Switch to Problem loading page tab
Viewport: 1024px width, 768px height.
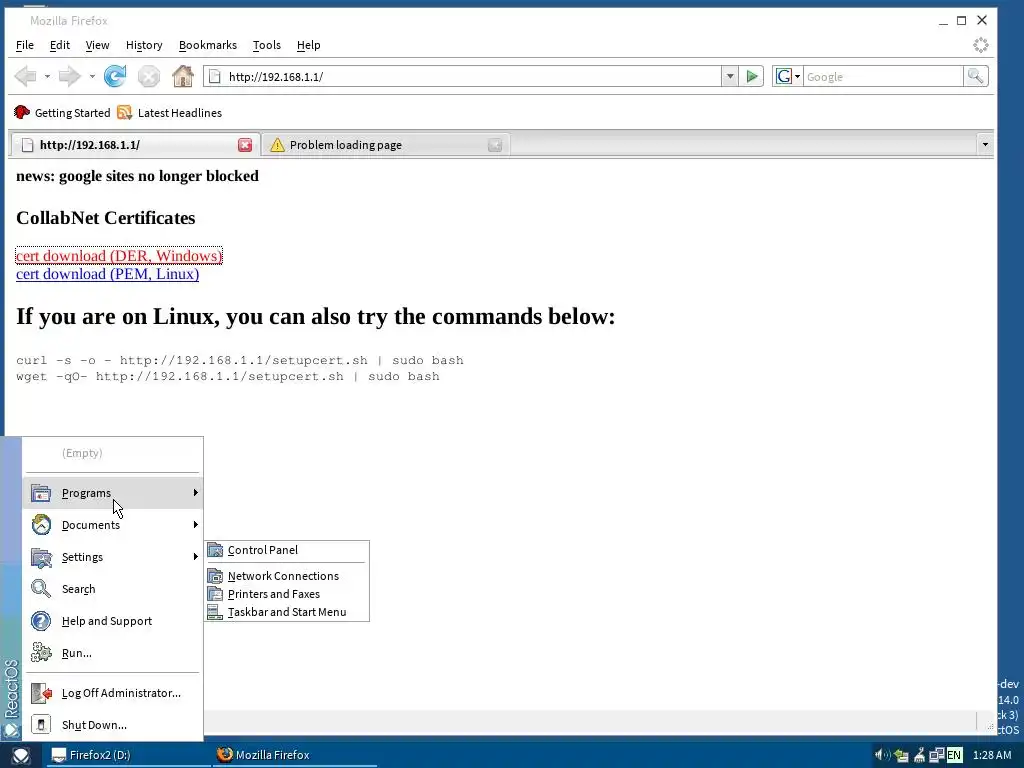(385, 145)
